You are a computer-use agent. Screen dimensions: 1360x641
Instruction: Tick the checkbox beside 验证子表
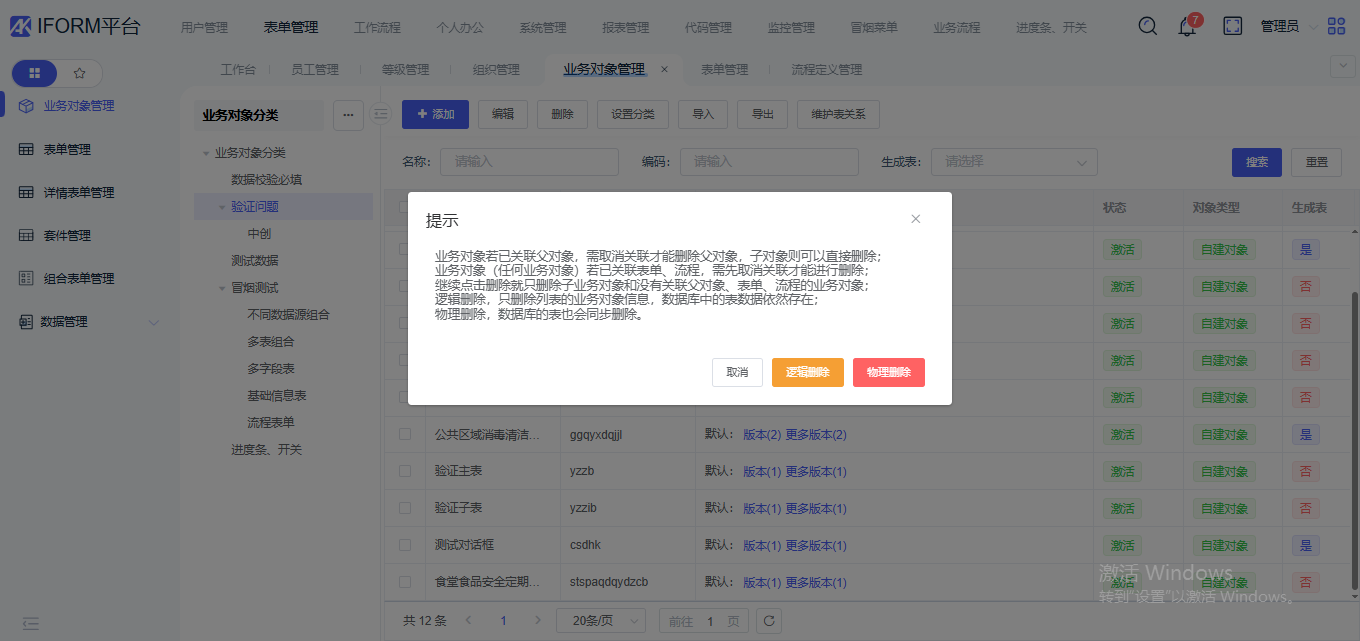coord(405,508)
